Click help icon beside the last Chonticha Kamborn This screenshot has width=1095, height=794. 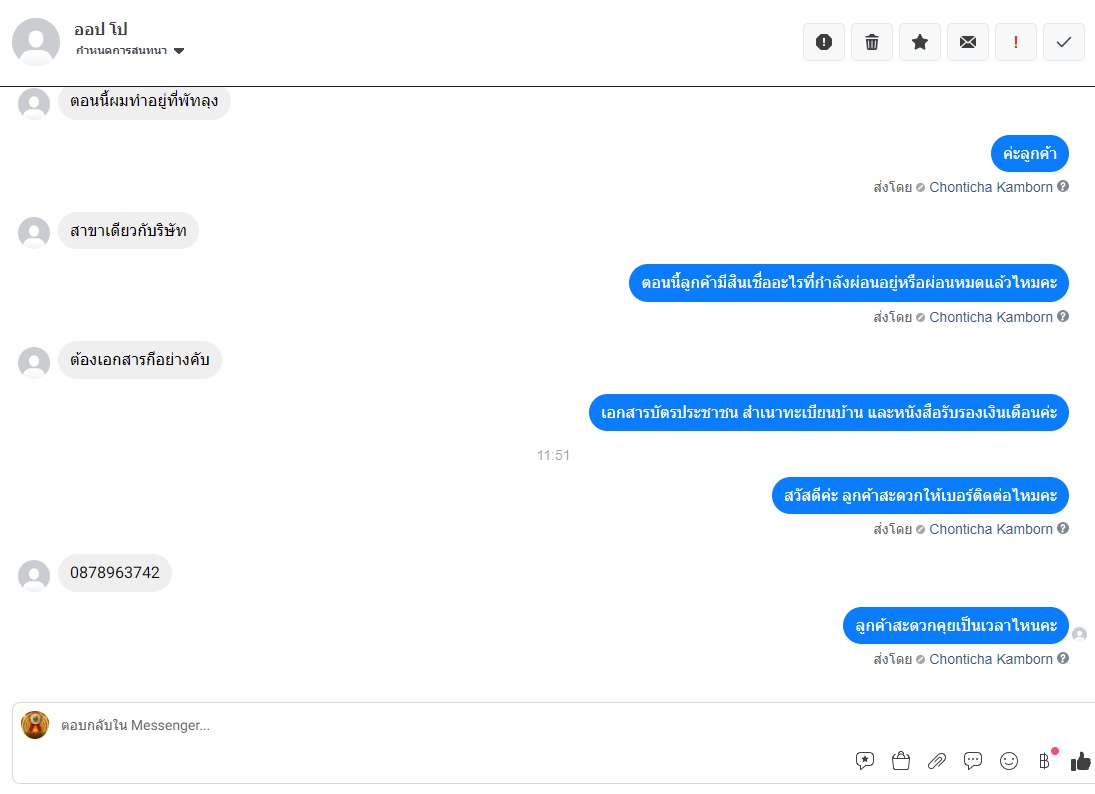pyautogui.click(x=1063, y=658)
